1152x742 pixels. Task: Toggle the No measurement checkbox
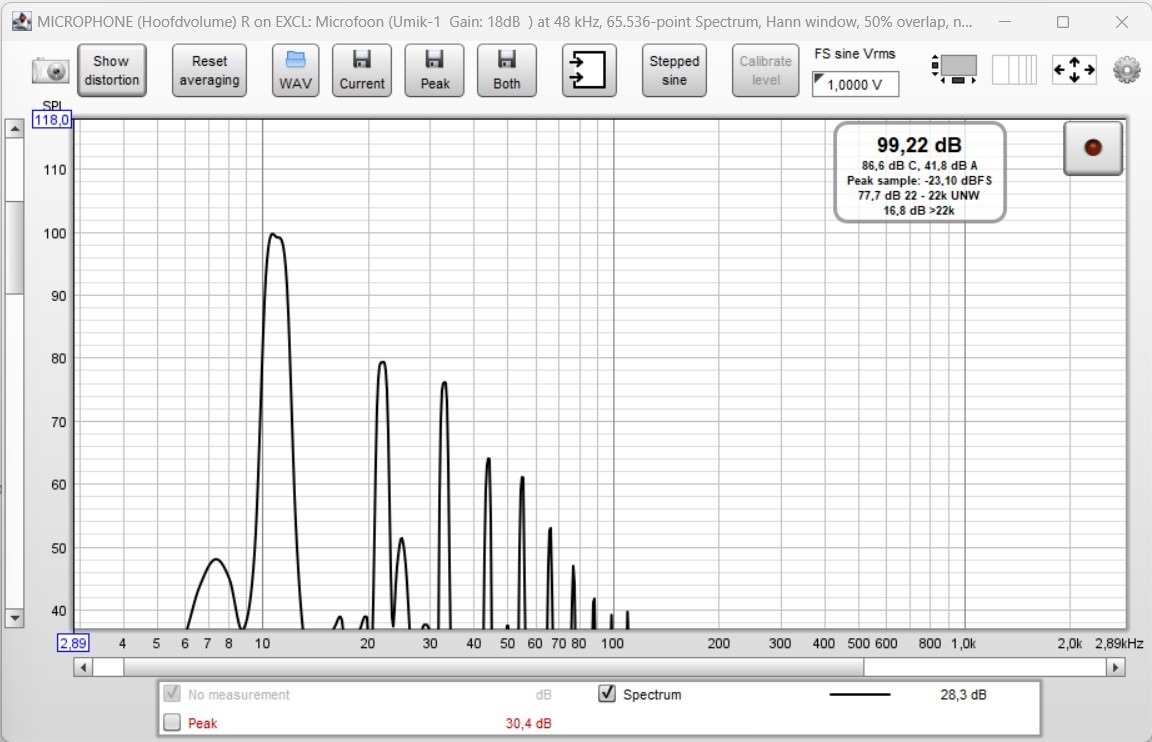coord(172,694)
